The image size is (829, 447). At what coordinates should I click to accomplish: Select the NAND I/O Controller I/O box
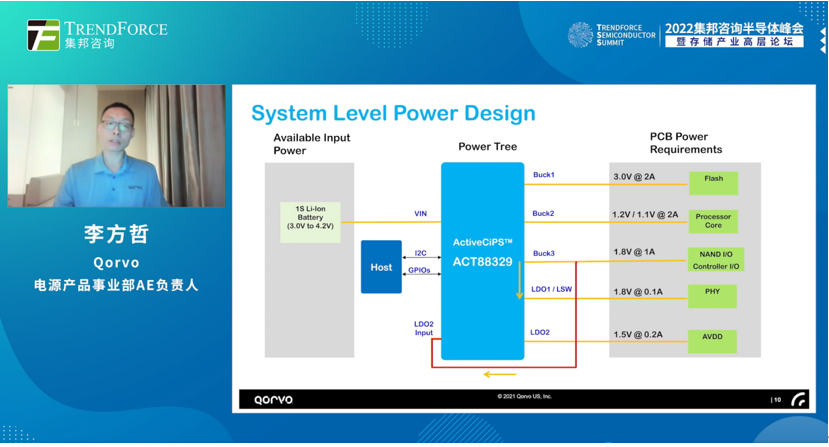[716, 260]
